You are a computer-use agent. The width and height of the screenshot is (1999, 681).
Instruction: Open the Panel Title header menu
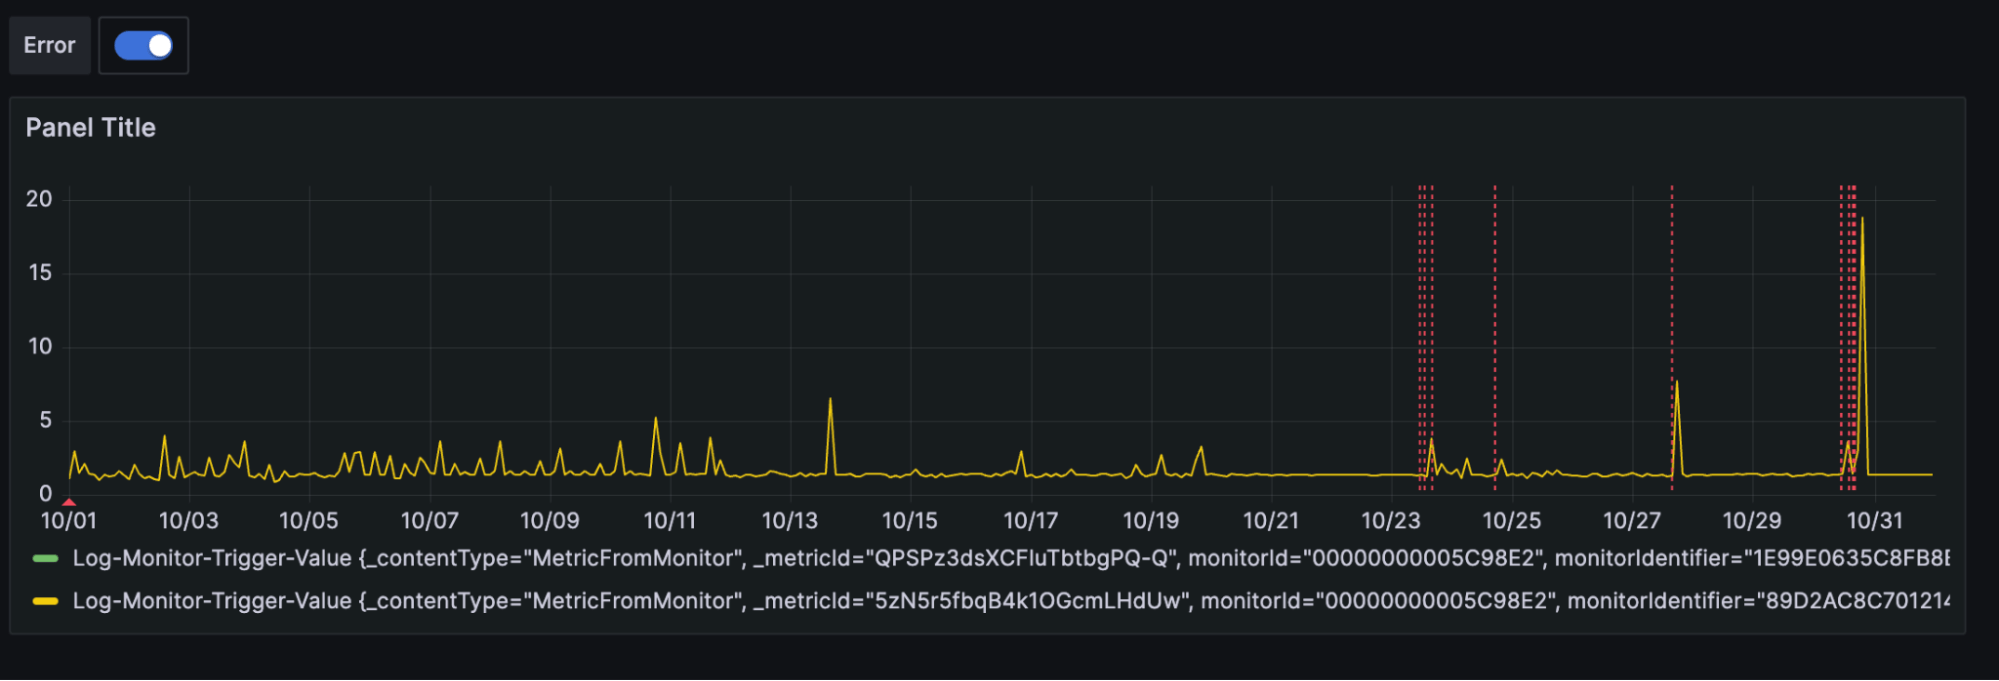click(x=90, y=128)
